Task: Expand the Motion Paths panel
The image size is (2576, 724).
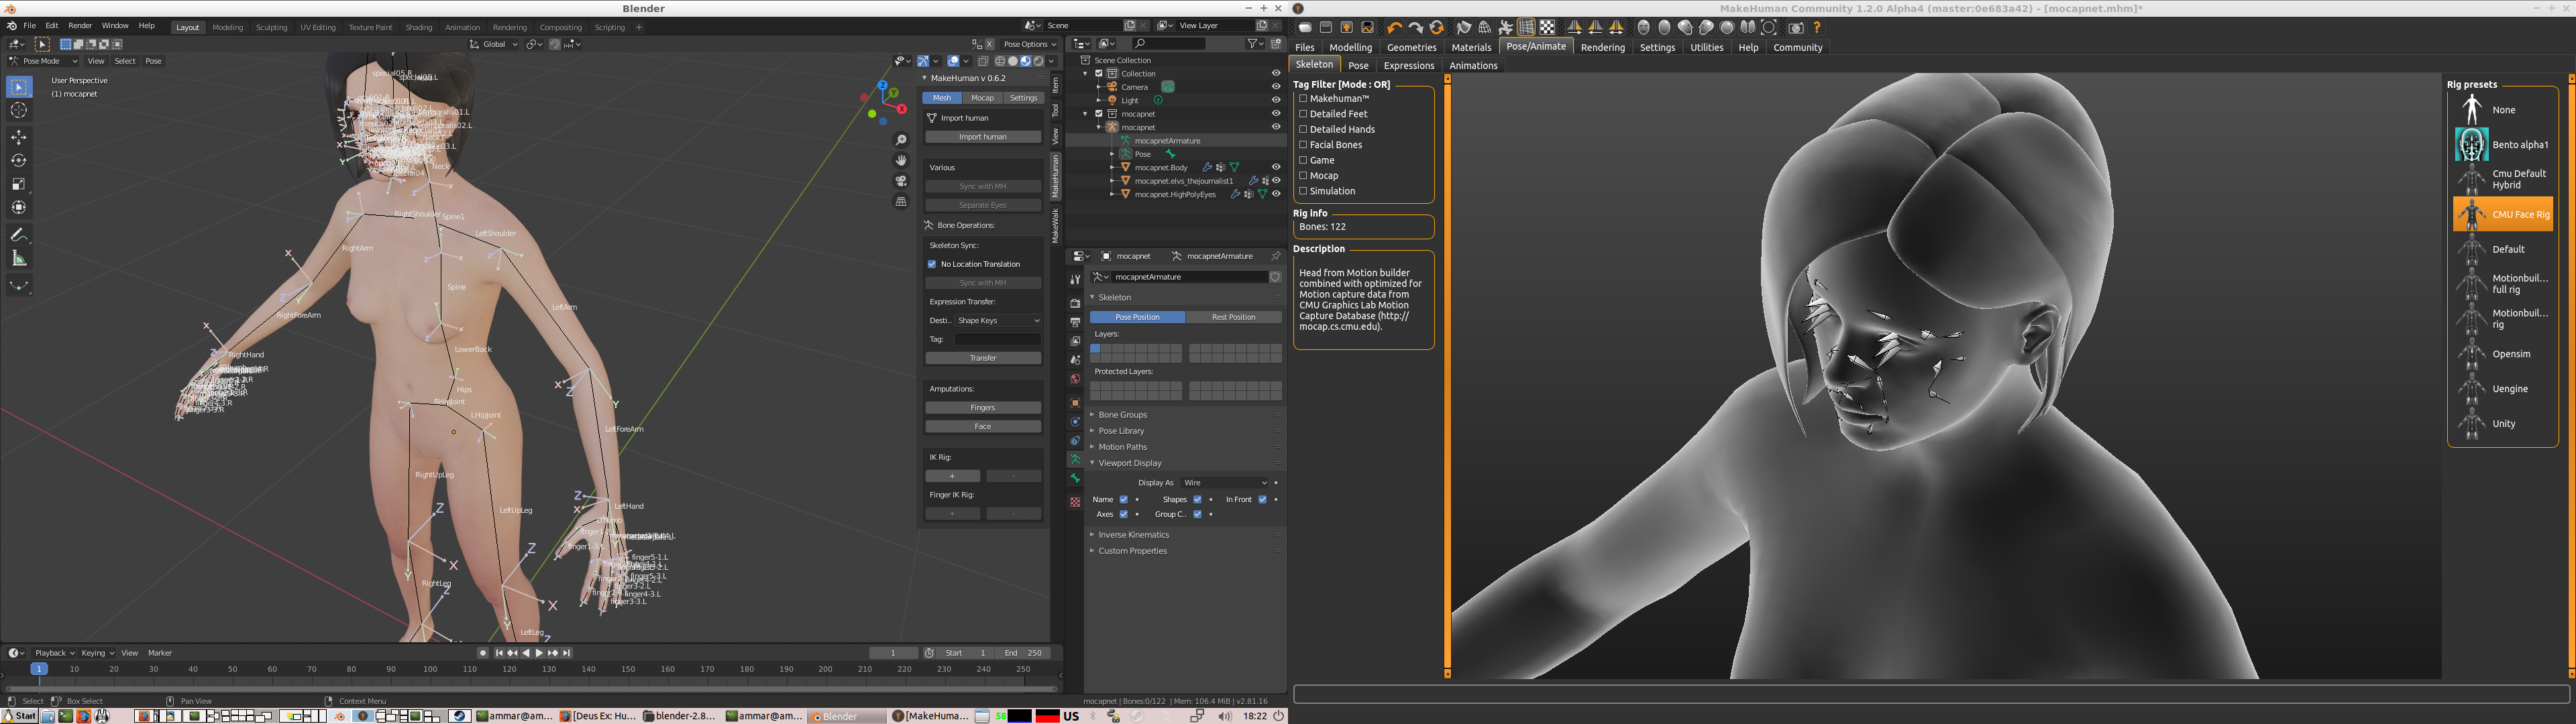Action: [1122, 447]
